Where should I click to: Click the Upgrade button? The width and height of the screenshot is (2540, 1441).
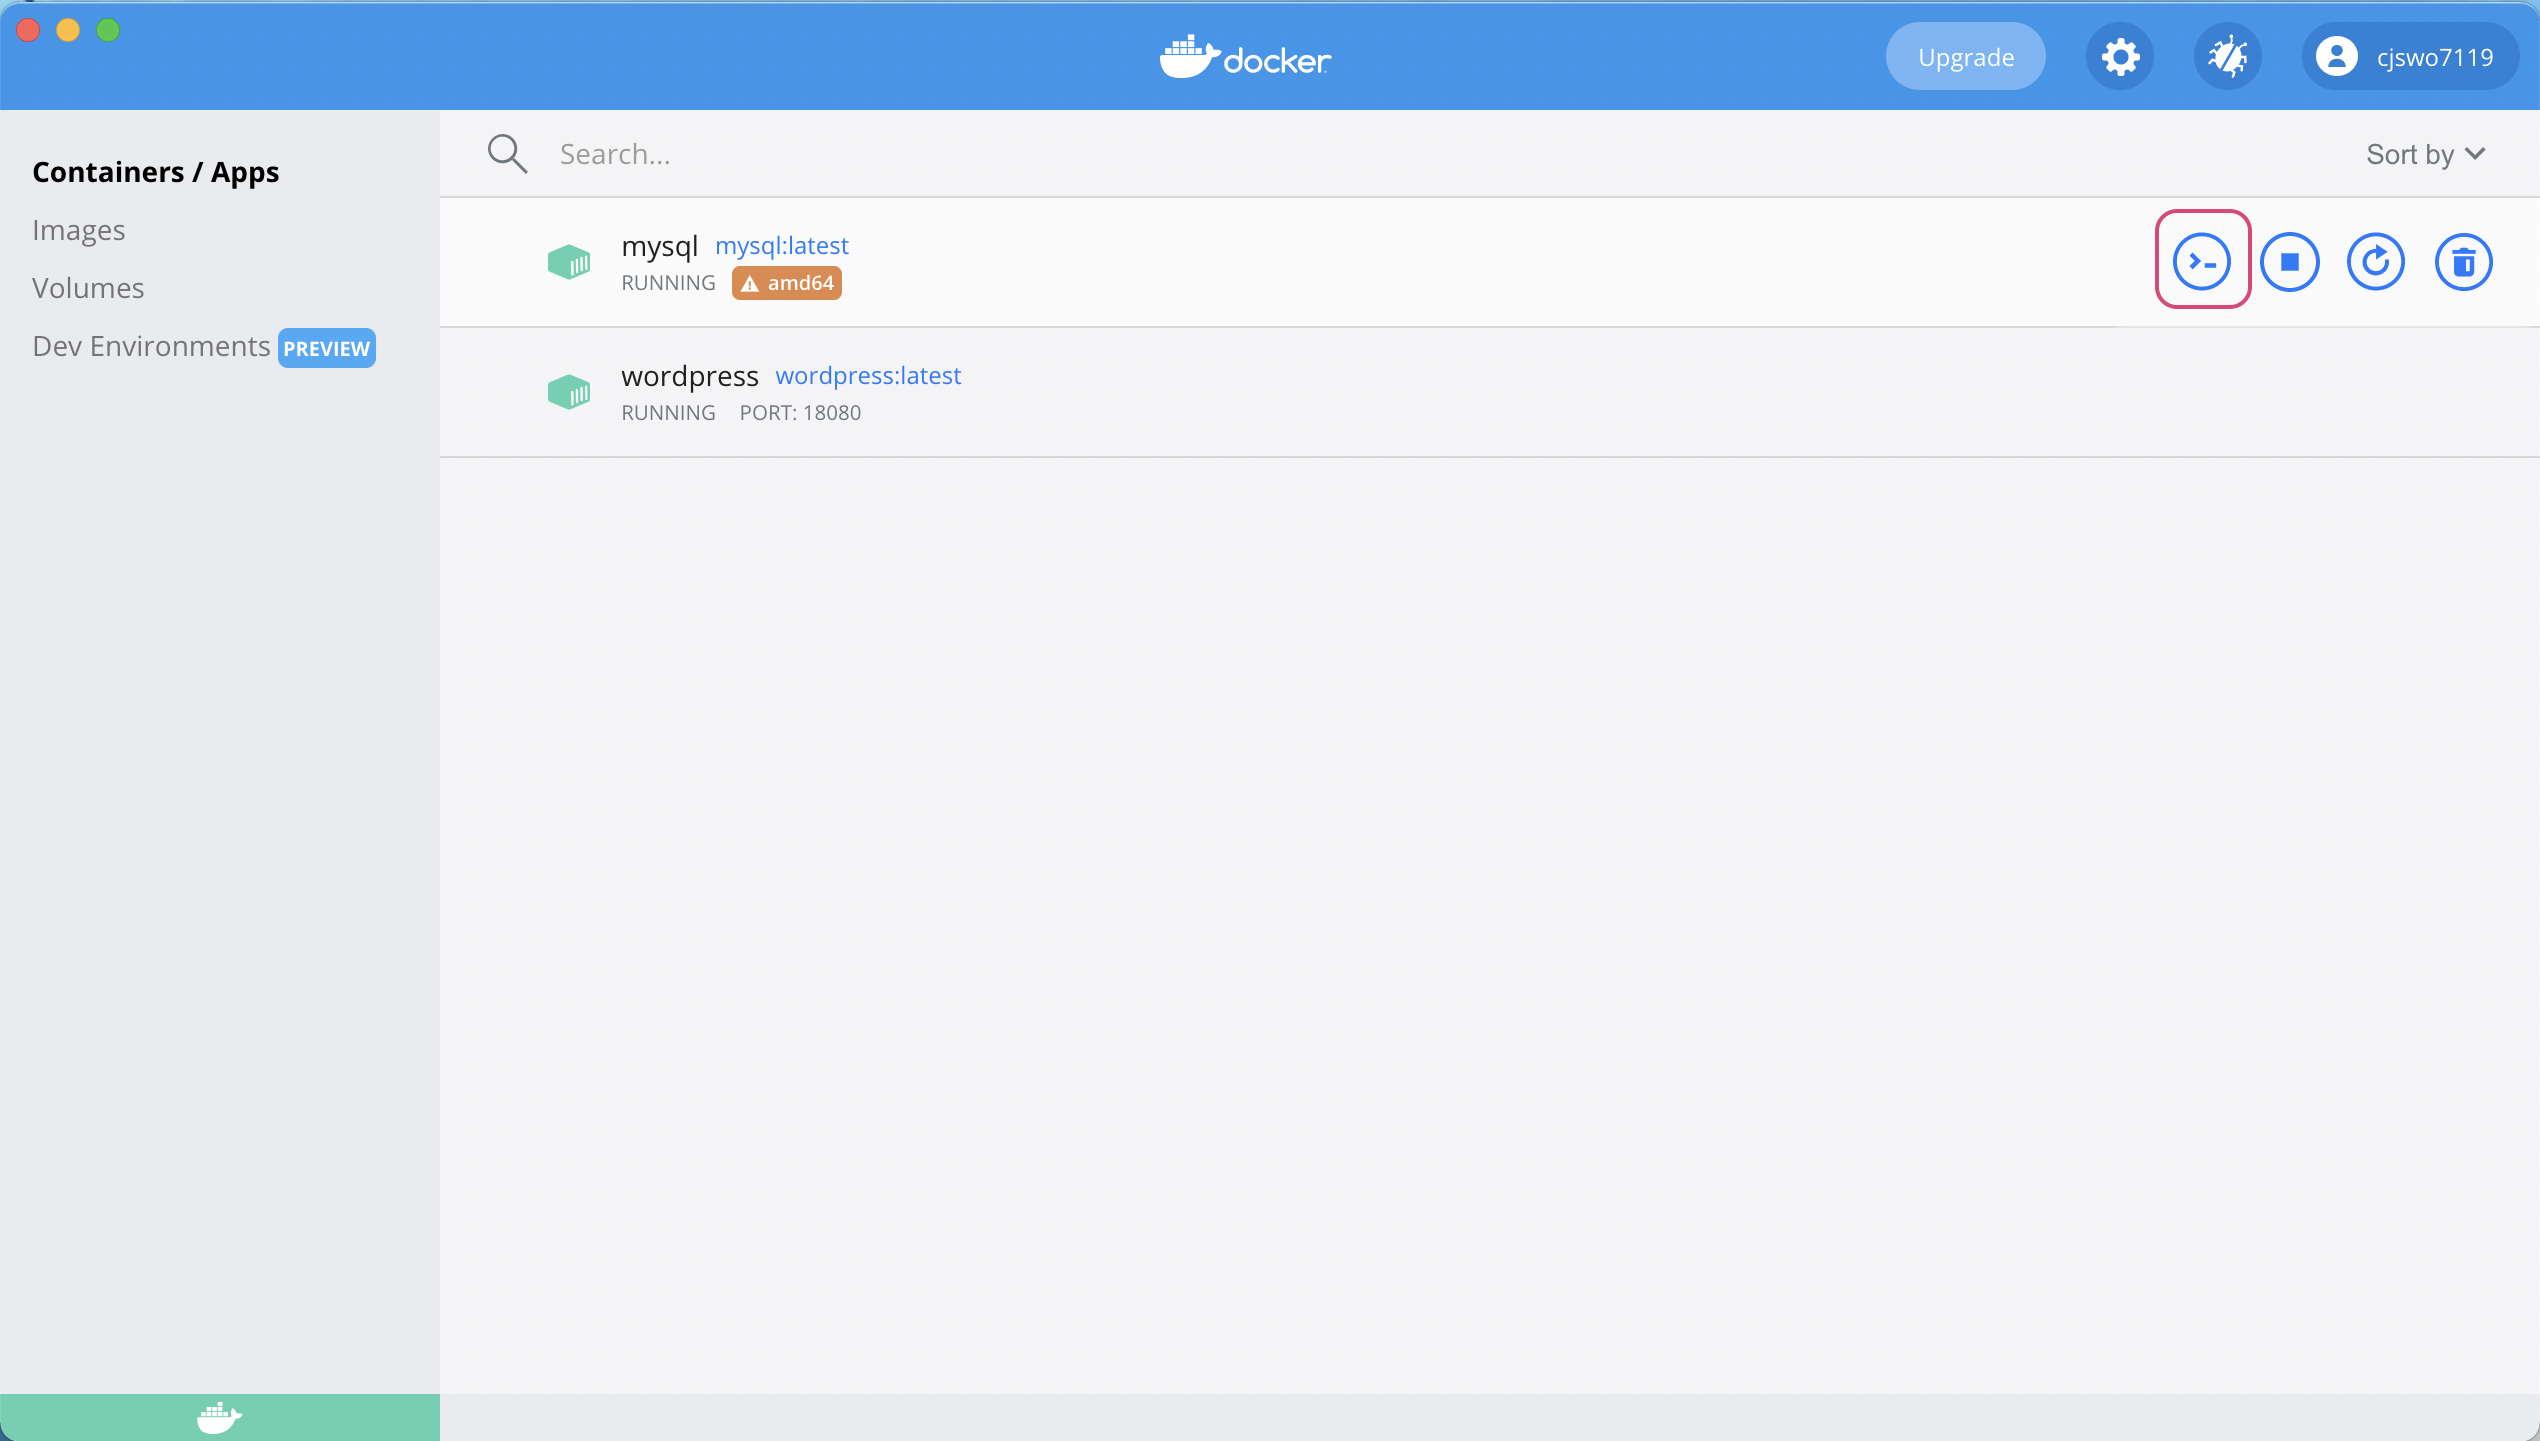1965,57
